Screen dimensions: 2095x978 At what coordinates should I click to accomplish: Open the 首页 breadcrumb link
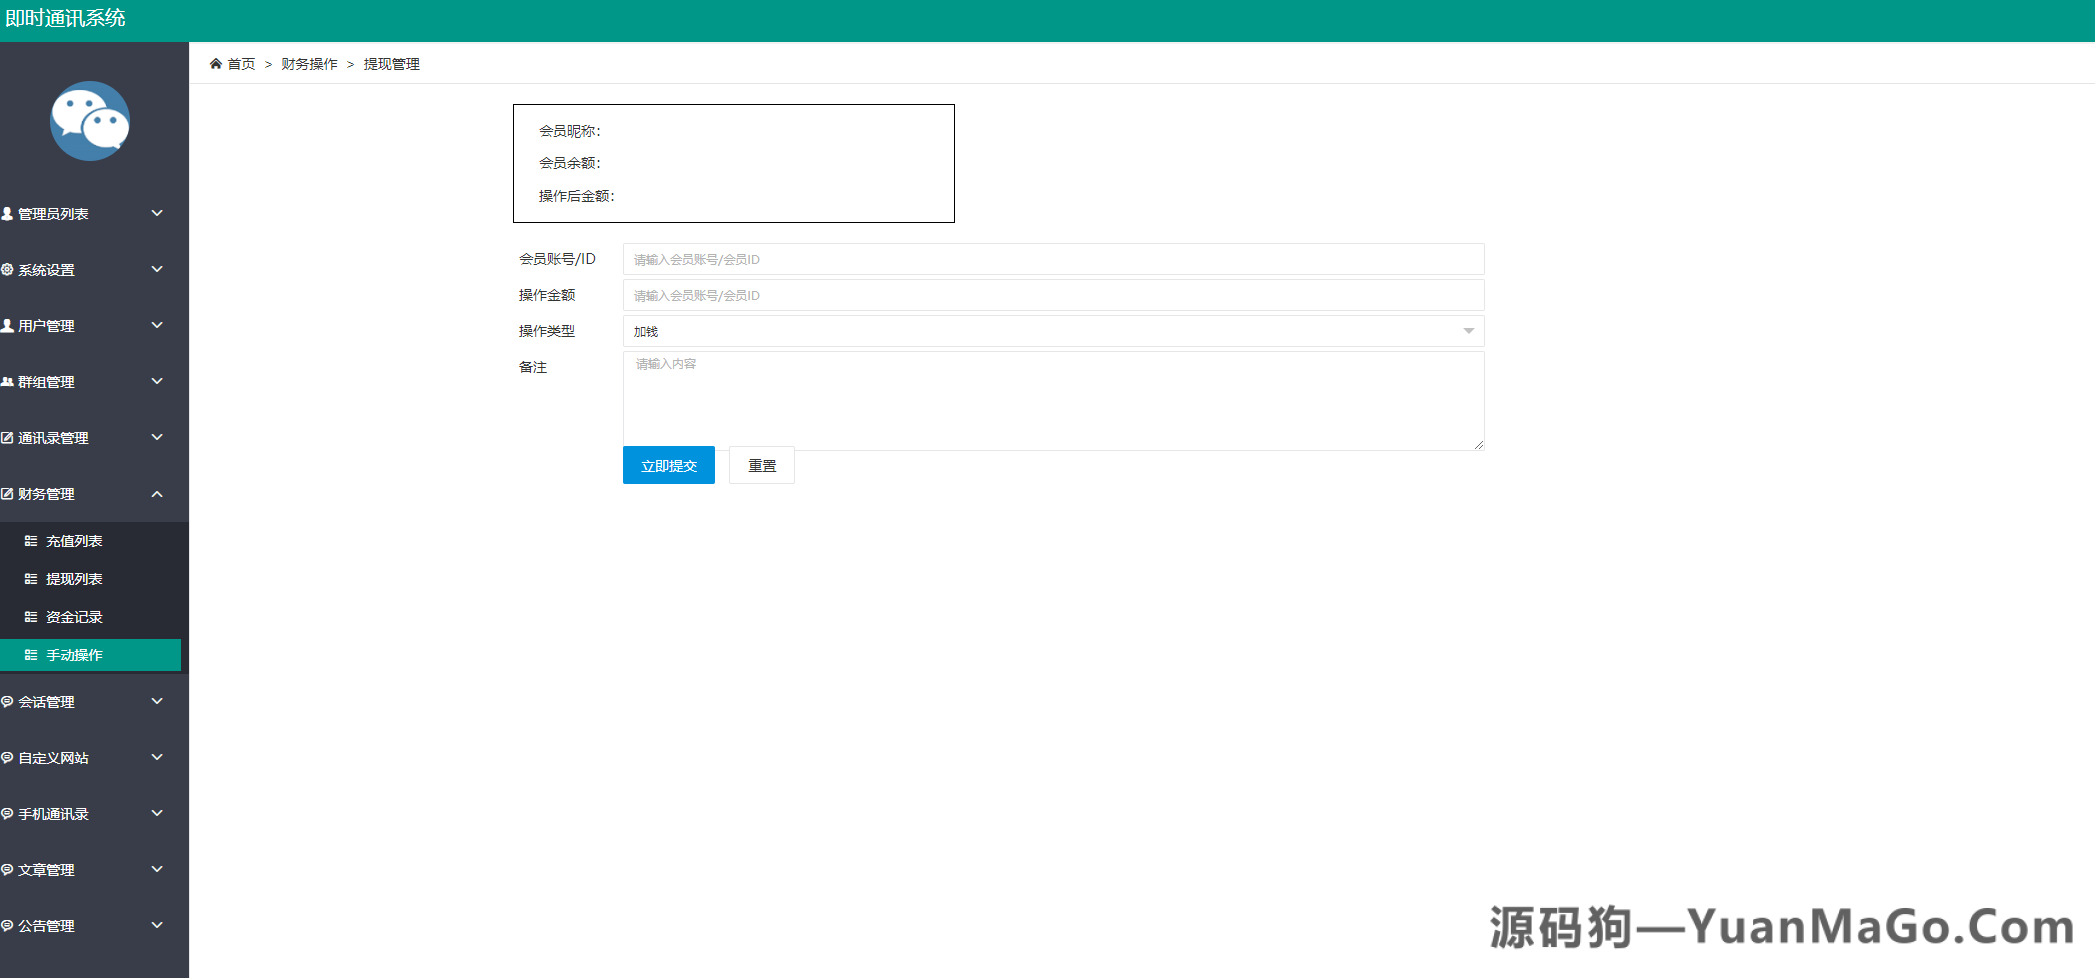[240, 63]
